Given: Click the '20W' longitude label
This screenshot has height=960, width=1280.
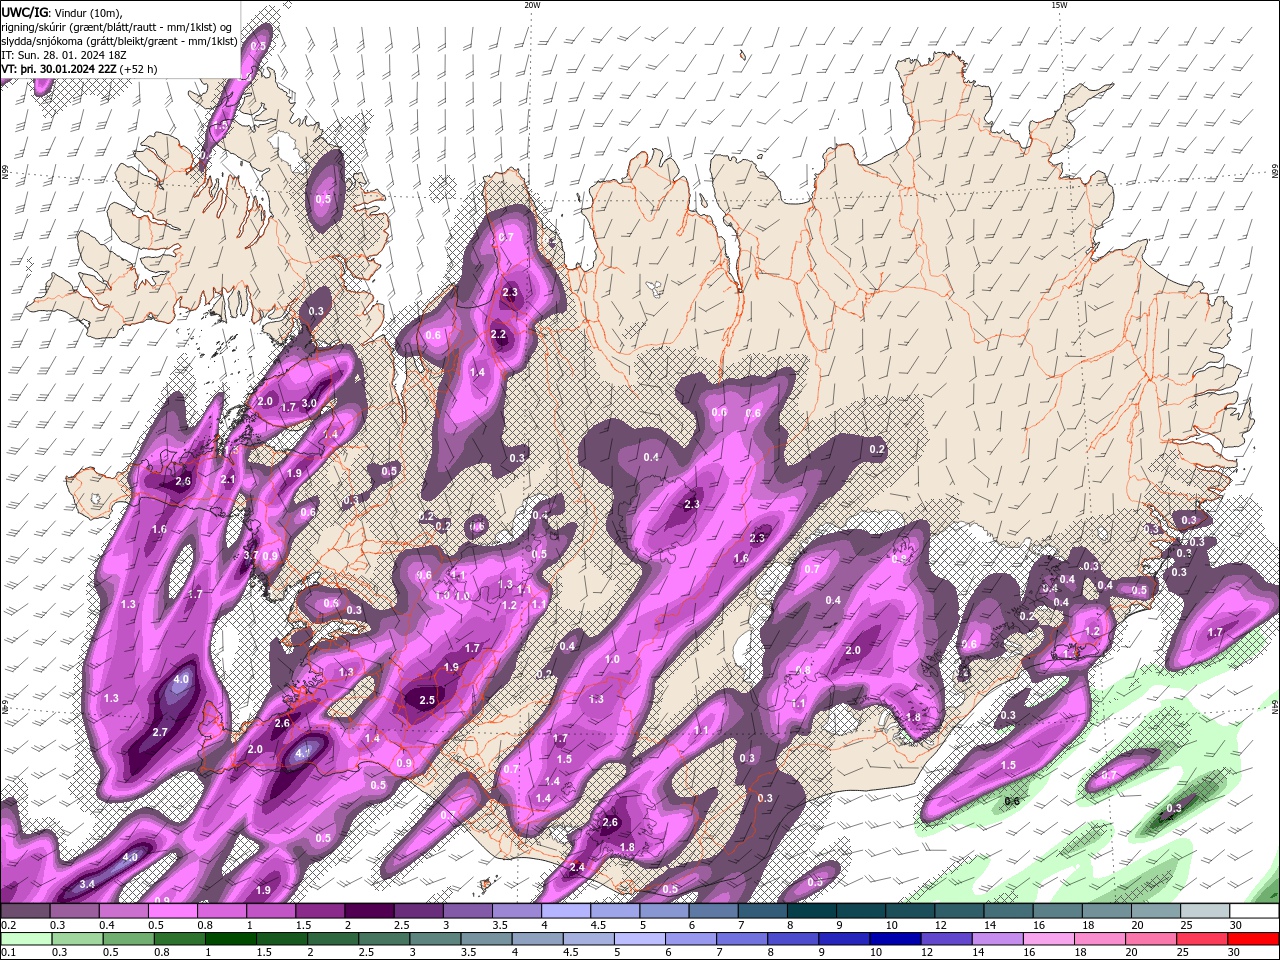Looking at the screenshot, I should pyautogui.click(x=532, y=5).
